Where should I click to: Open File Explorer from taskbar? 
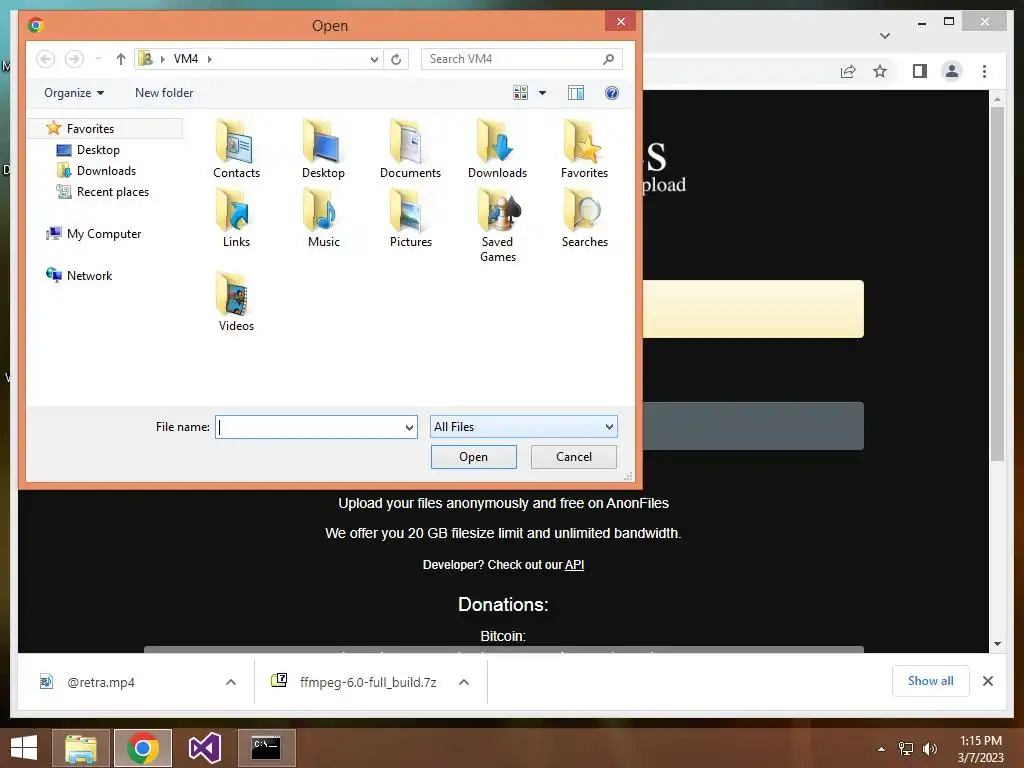point(81,748)
